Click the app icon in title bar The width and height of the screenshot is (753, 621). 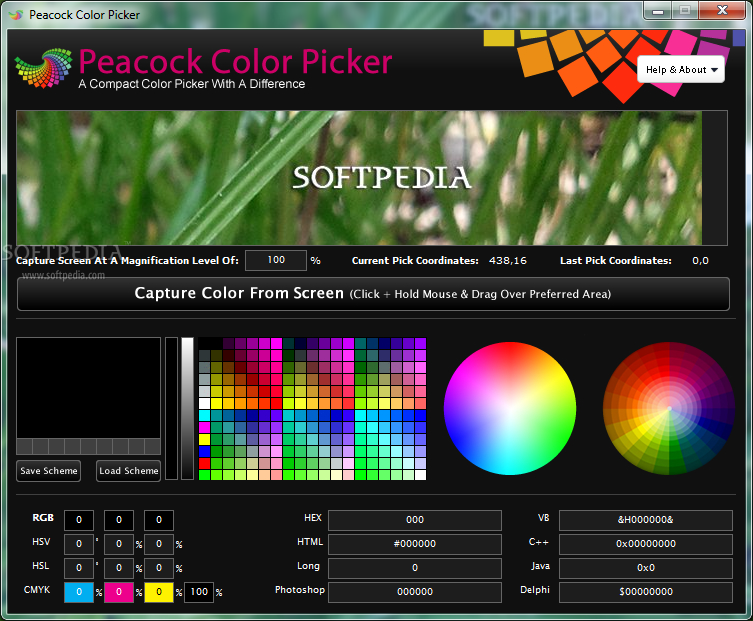pyautogui.click(x=15, y=15)
